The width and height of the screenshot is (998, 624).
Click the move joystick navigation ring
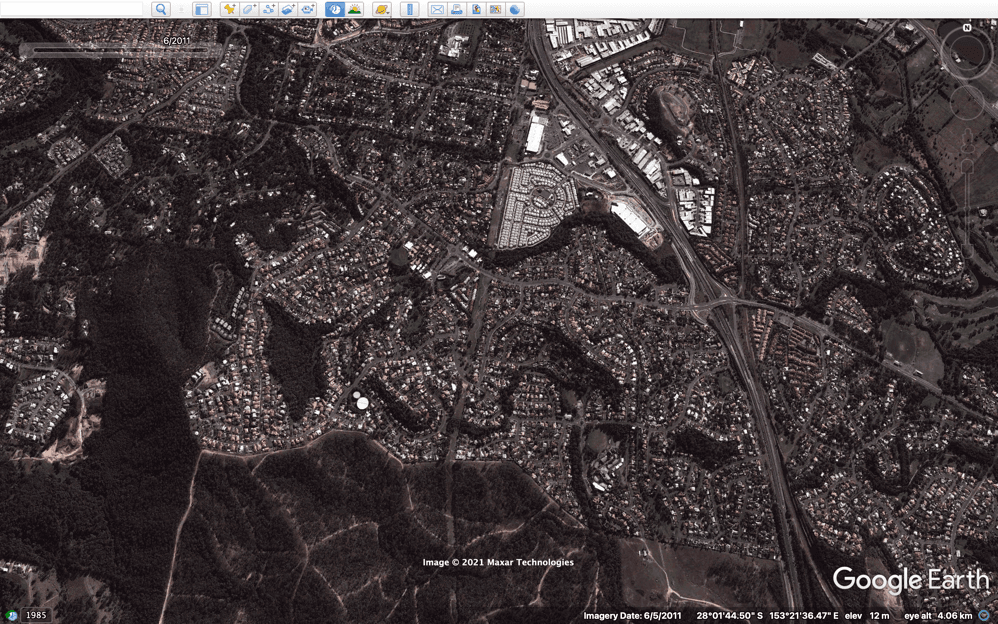tap(967, 103)
